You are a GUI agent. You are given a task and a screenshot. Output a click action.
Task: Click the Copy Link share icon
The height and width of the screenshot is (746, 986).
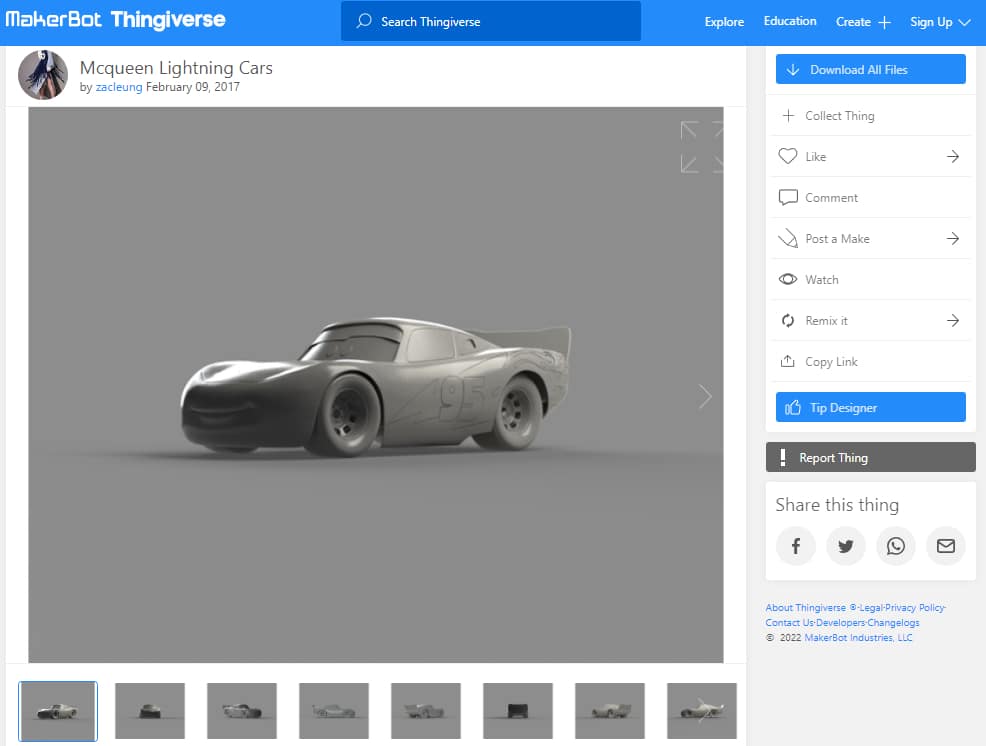tap(787, 361)
